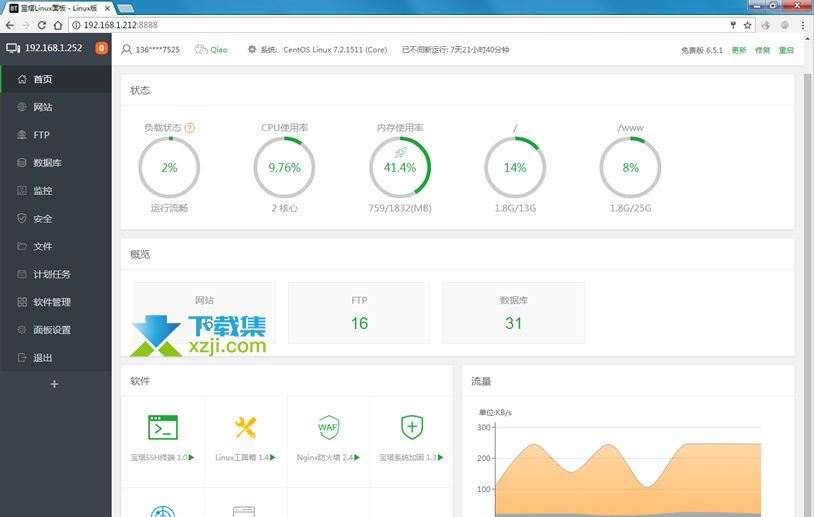Open the Nginx防火墙 WAF shield icon
814x517 pixels.
coord(328,427)
